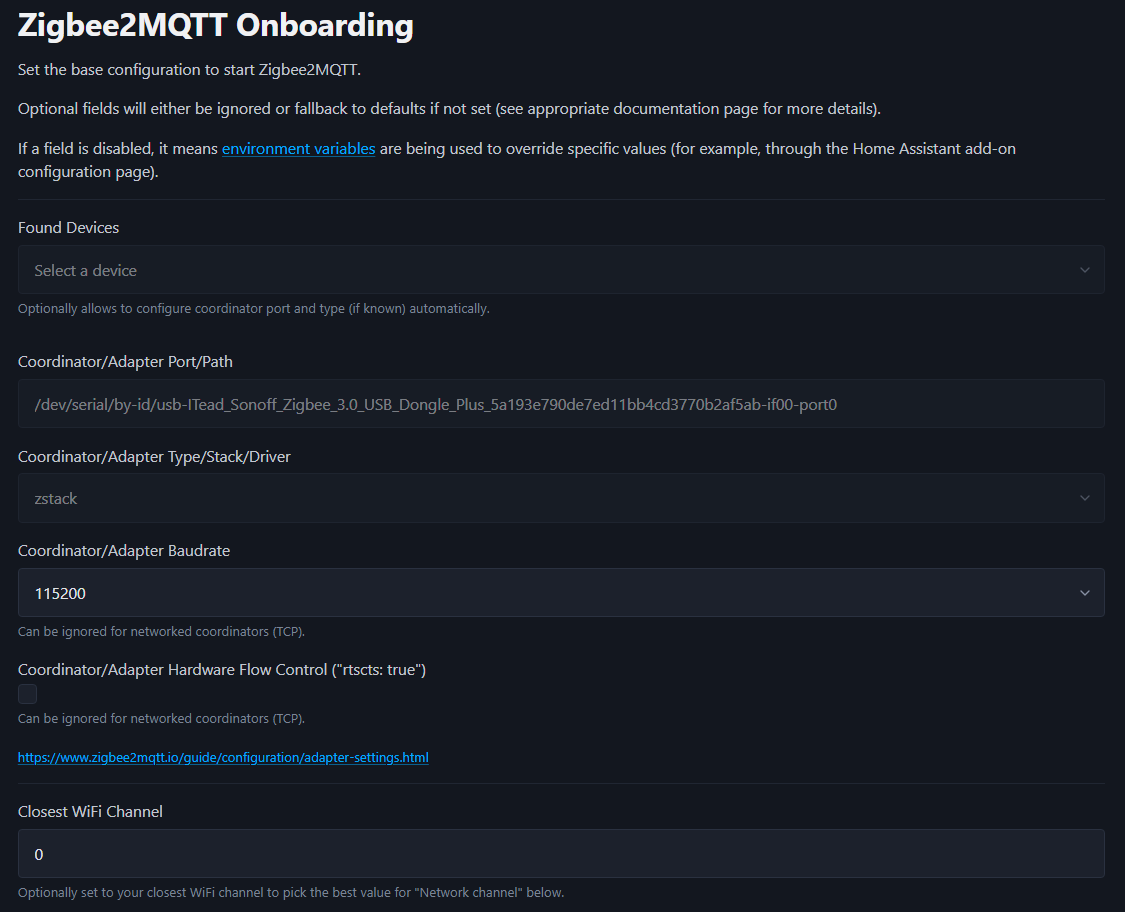Click the Zigbee2MQTT Onboarding heading
1125x912 pixels.
pyautogui.click(x=216, y=25)
